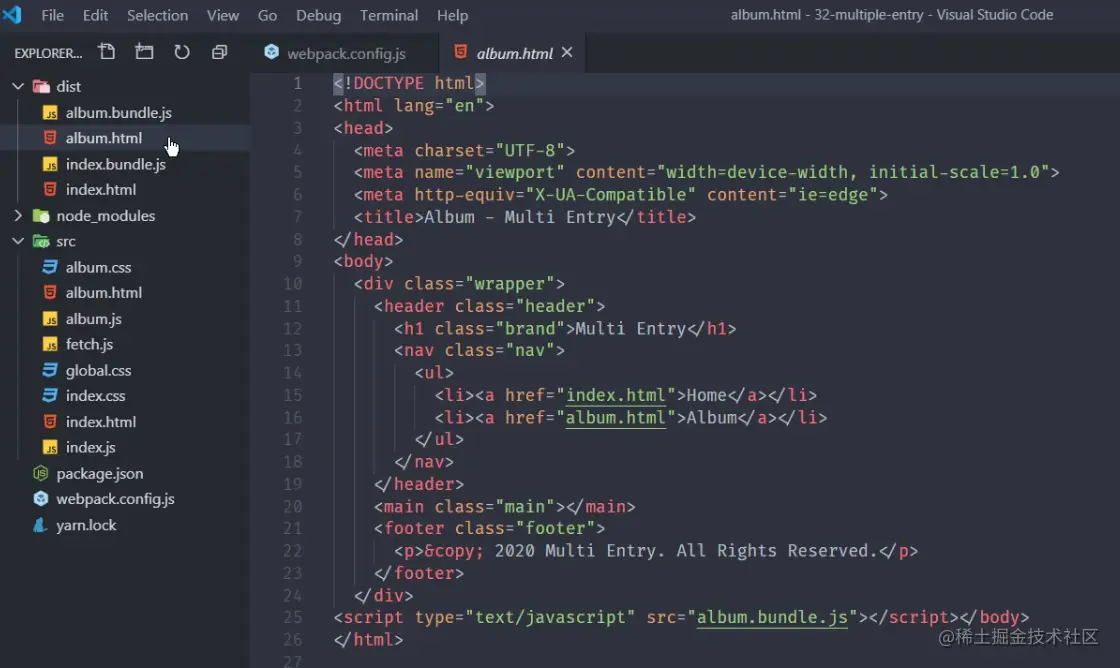Click the EXPLORER panel header label

pos(48,53)
